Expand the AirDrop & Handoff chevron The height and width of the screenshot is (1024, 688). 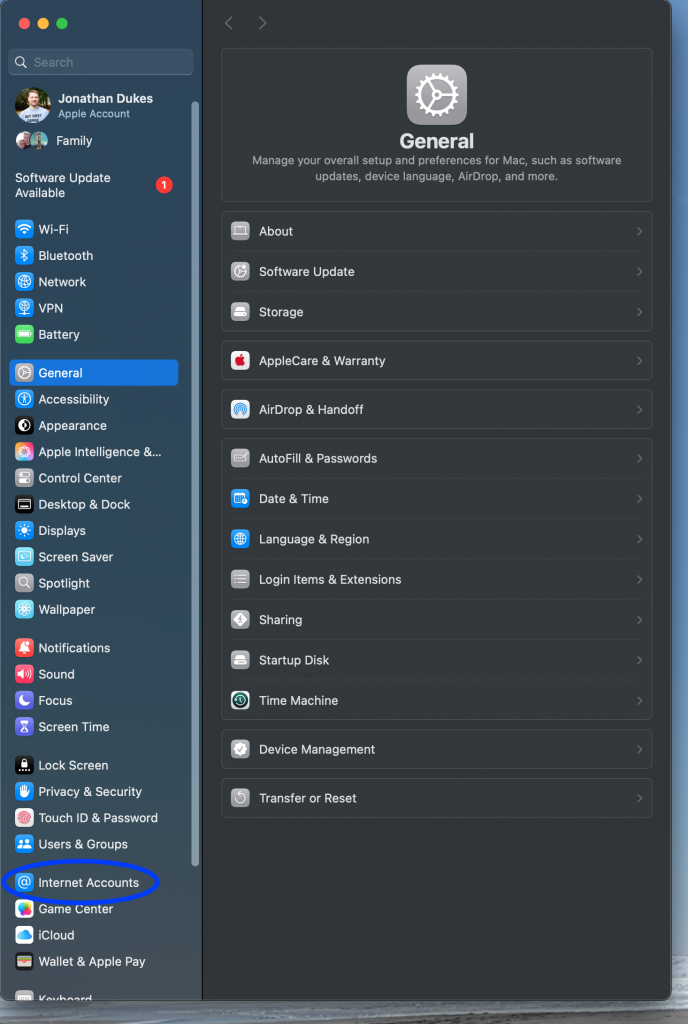pos(639,409)
